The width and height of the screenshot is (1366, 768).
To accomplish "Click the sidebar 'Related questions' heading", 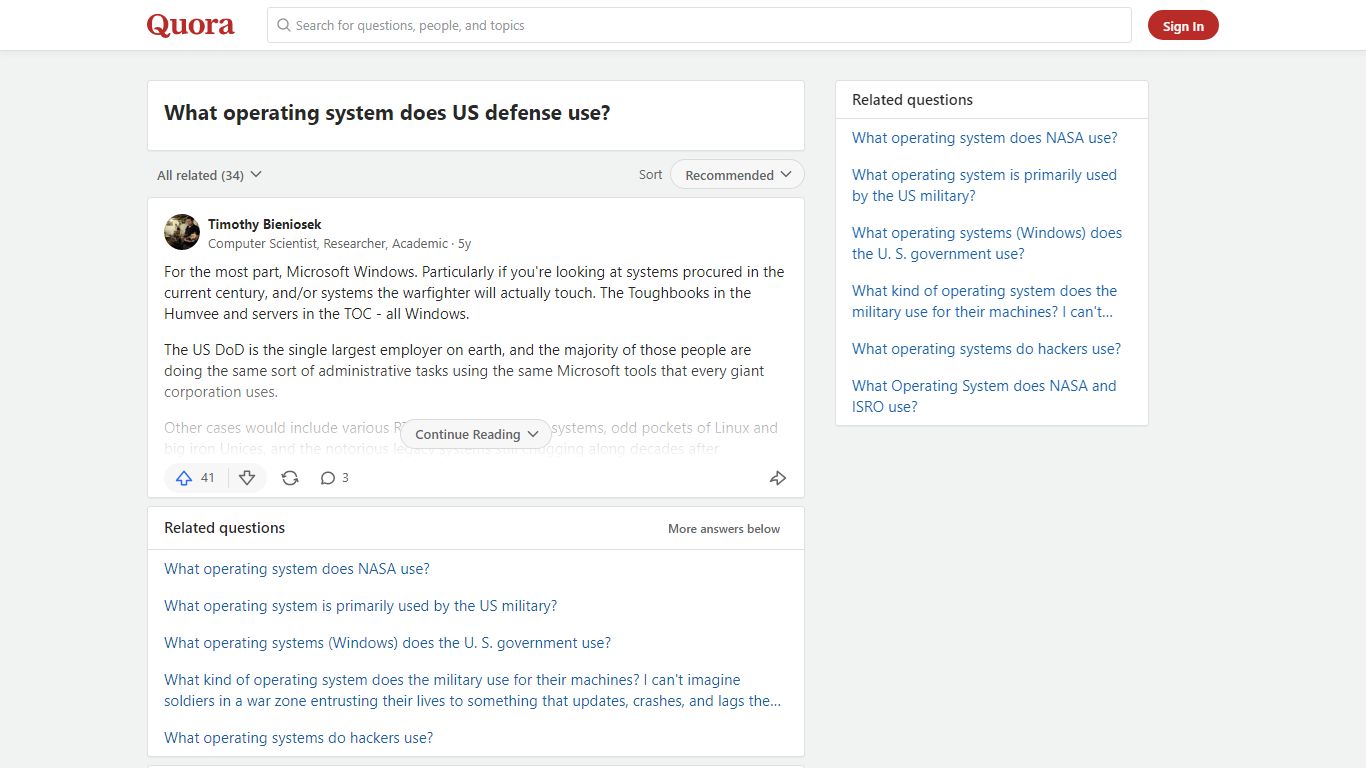I will coord(912,100).
